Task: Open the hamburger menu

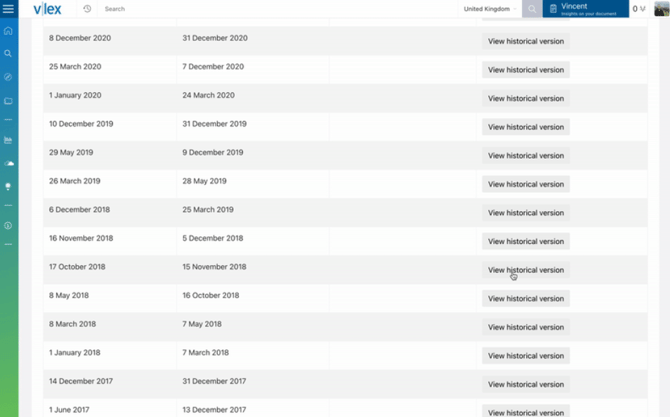Action: pyautogui.click(x=8, y=9)
